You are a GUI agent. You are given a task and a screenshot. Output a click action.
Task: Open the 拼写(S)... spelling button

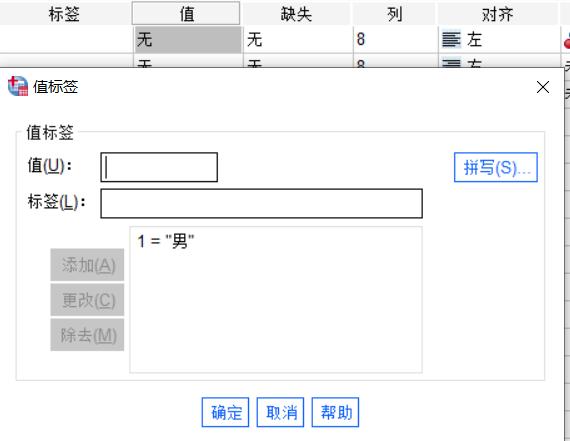click(495, 167)
